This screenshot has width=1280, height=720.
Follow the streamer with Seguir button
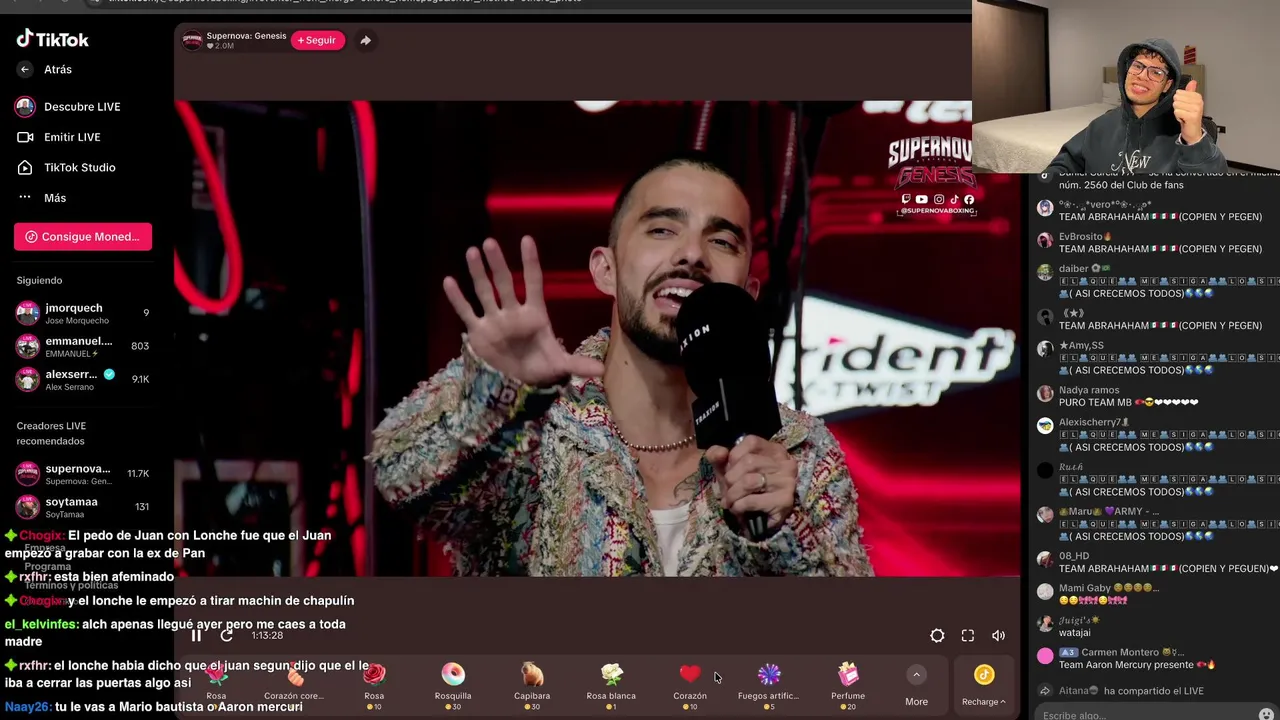coord(317,40)
